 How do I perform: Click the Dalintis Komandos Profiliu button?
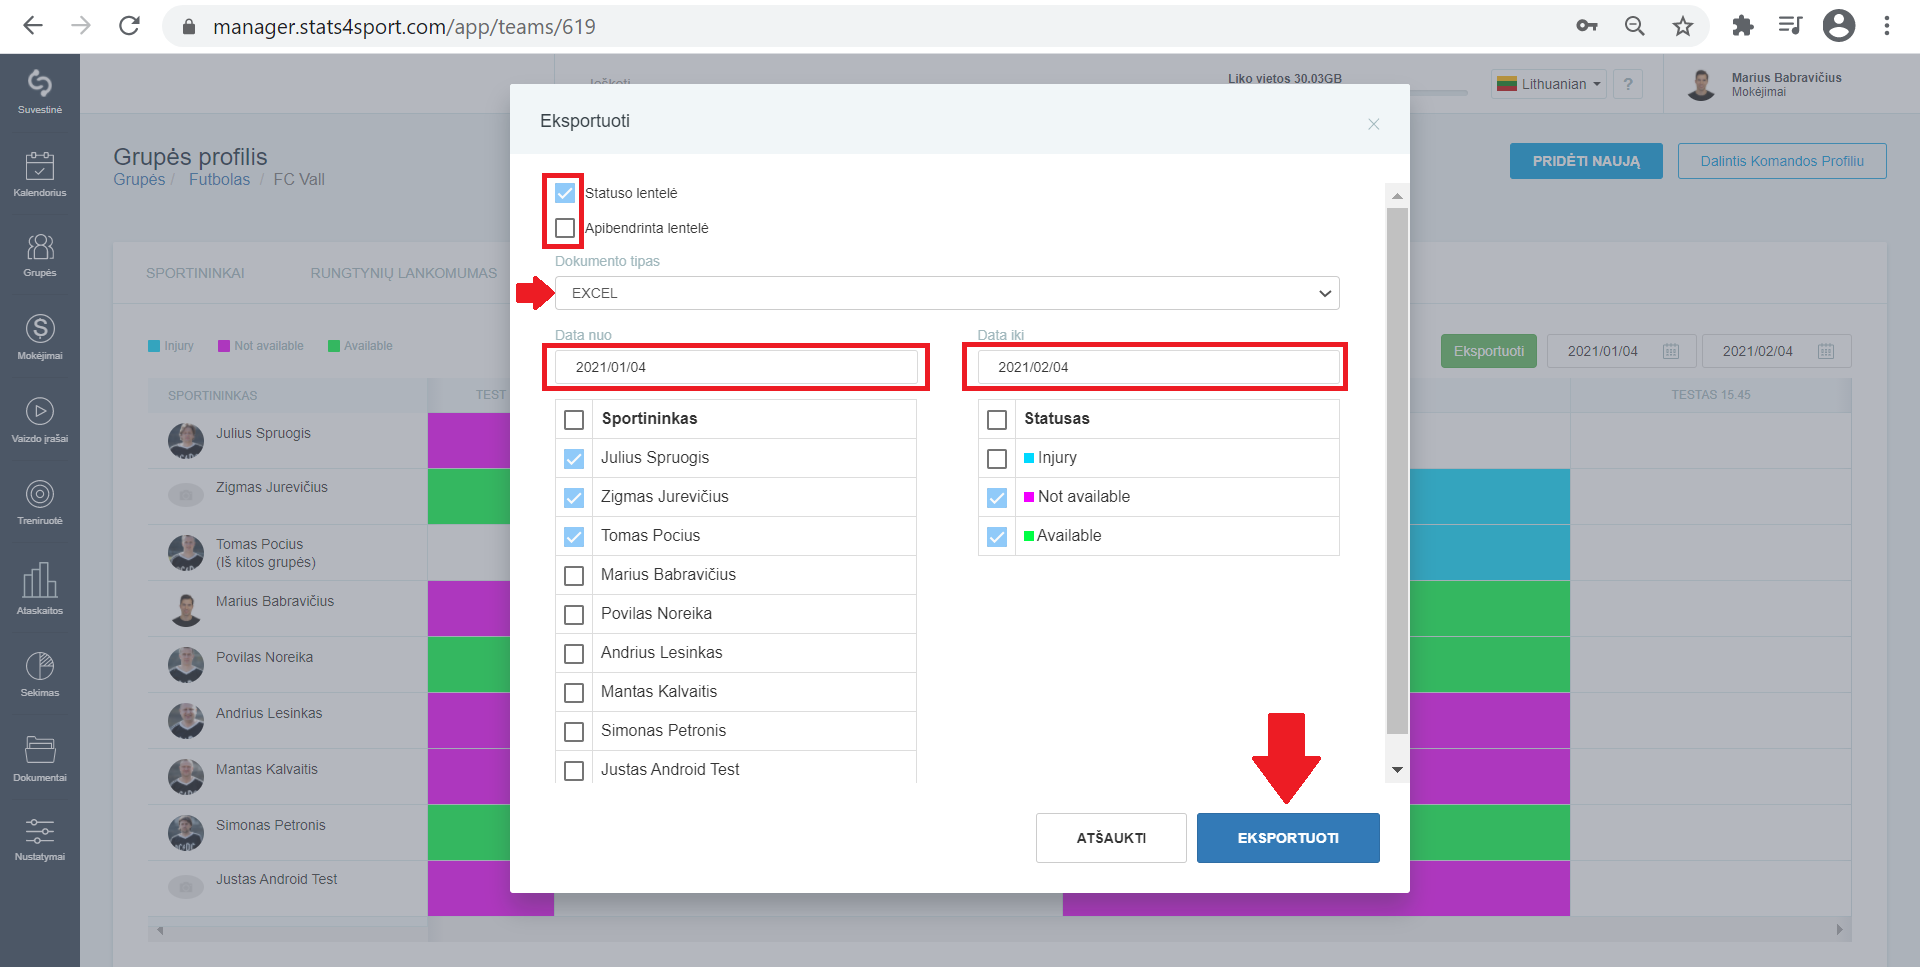coord(1782,161)
